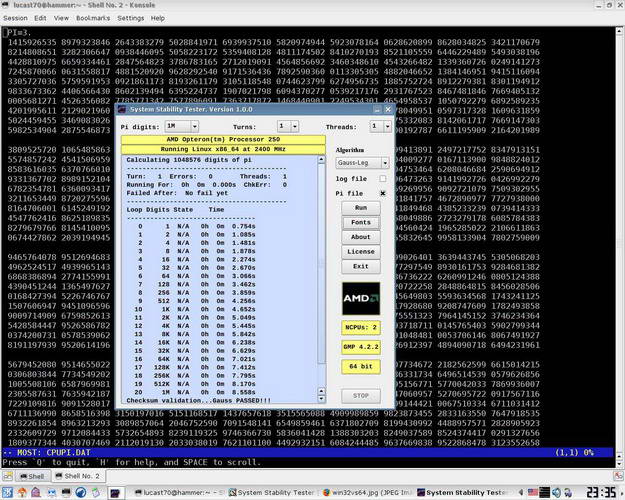Uncheck the Pi file checkbox
This screenshot has height=500, width=625.
[x=383, y=193]
